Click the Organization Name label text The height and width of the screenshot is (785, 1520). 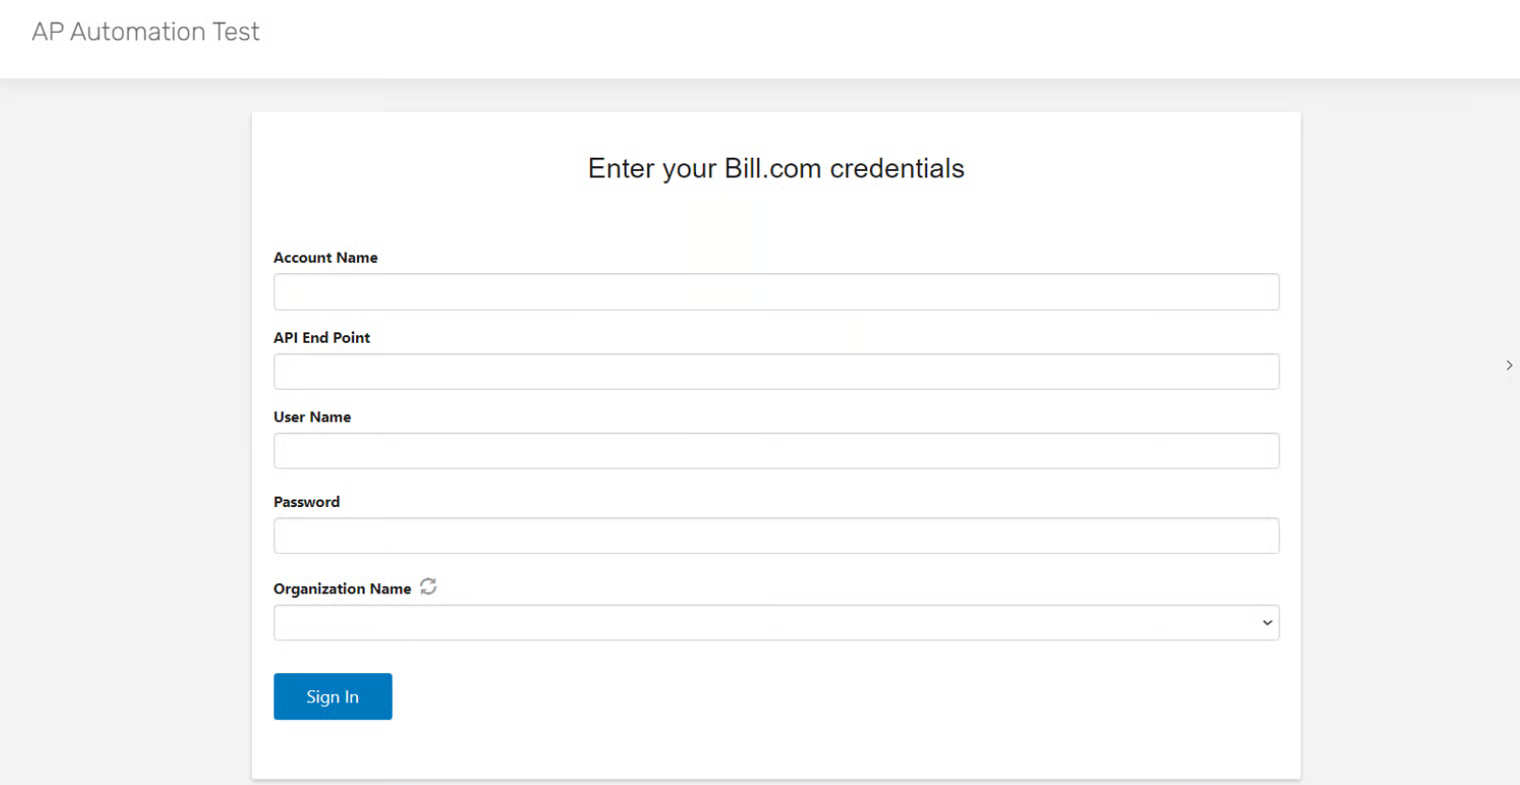click(342, 589)
